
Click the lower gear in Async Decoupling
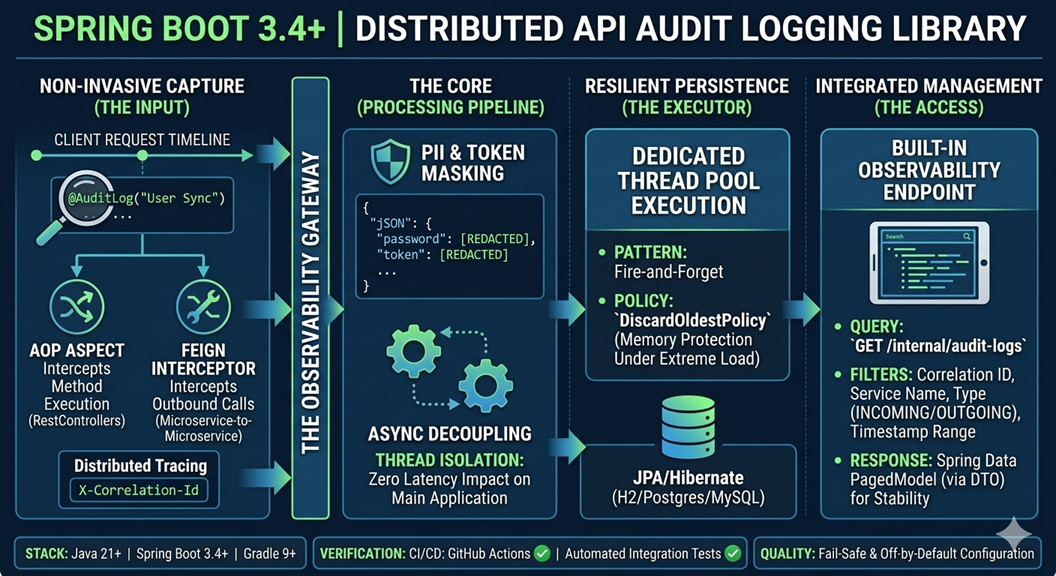(x=485, y=385)
